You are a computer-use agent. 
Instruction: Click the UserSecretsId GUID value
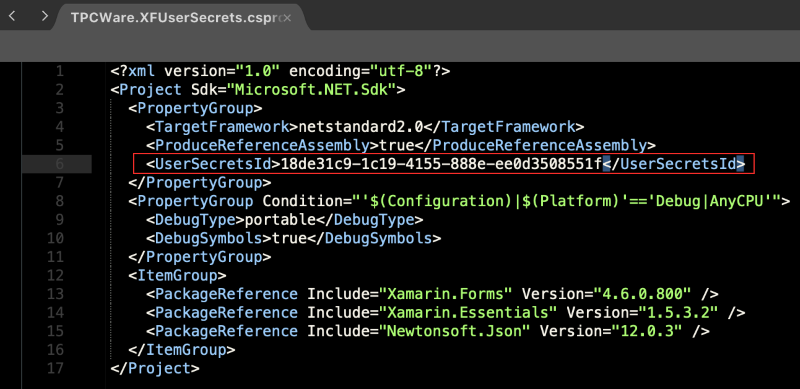442,164
